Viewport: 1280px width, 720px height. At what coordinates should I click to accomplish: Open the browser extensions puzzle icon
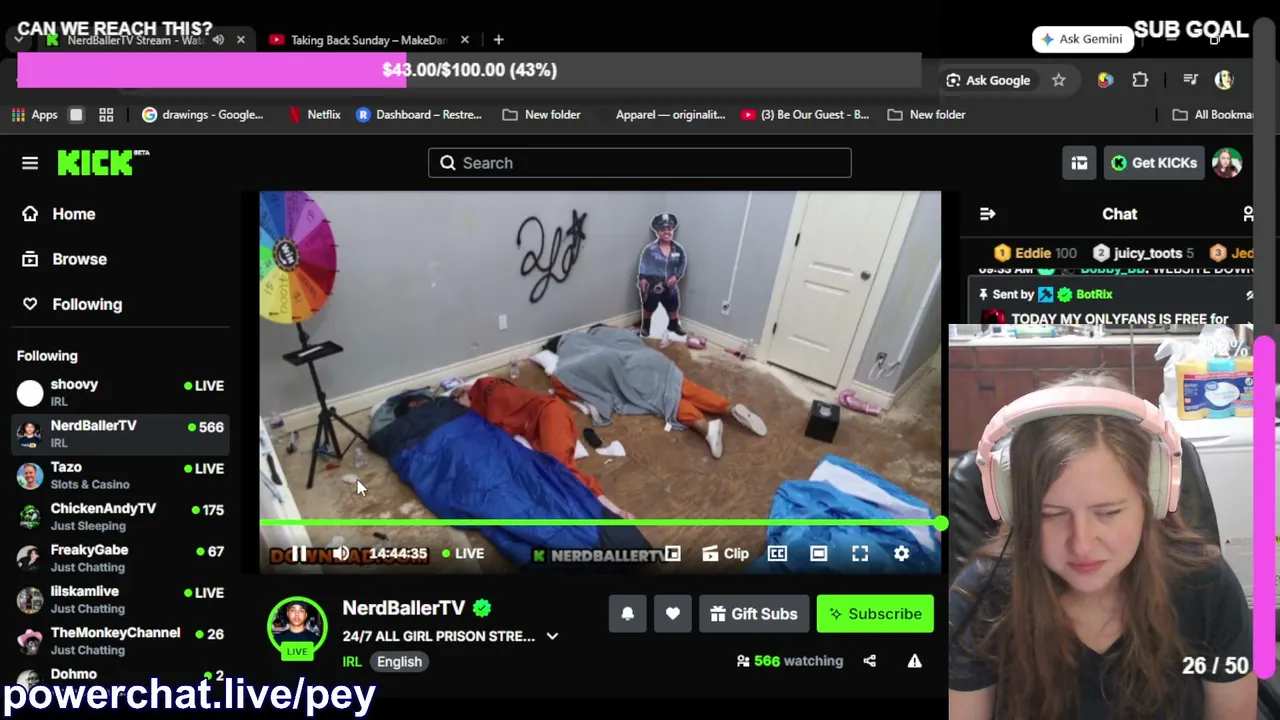(1140, 80)
